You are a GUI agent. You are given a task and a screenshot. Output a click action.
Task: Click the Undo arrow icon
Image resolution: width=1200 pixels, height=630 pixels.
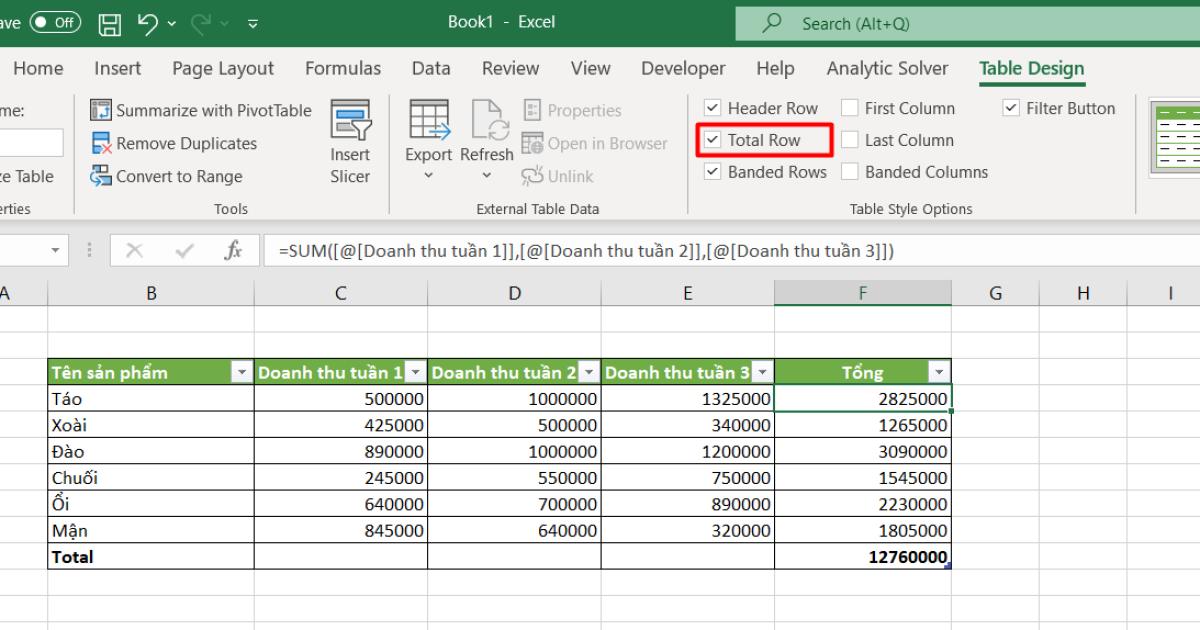pos(147,23)
